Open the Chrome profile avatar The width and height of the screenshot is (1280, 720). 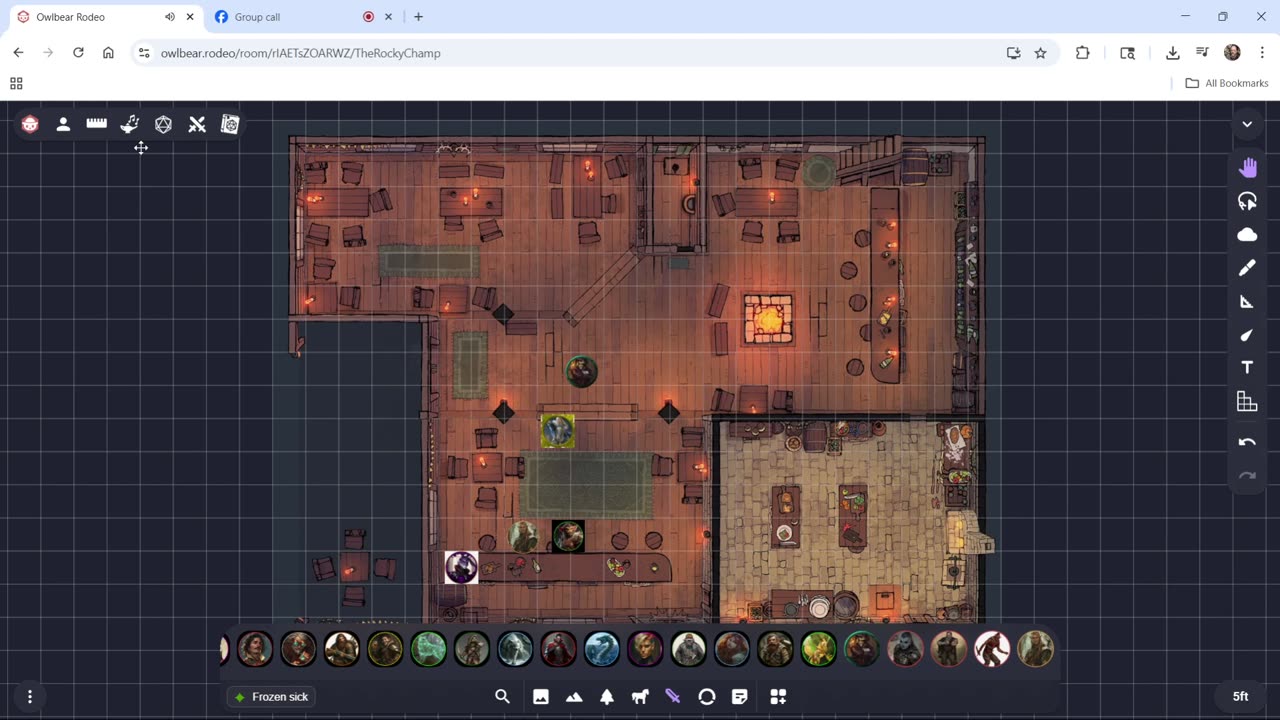coord(1232,53)
